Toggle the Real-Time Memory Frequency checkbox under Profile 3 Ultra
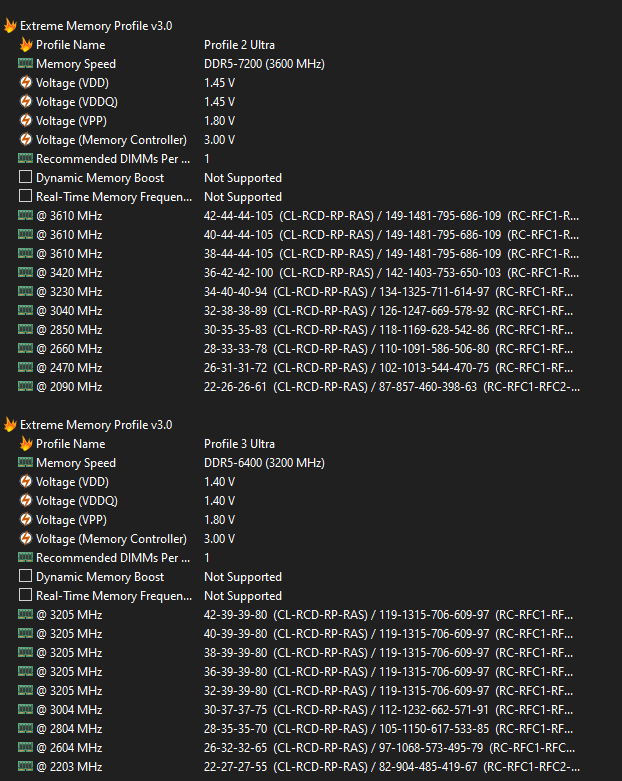 (x=25, y=595)
